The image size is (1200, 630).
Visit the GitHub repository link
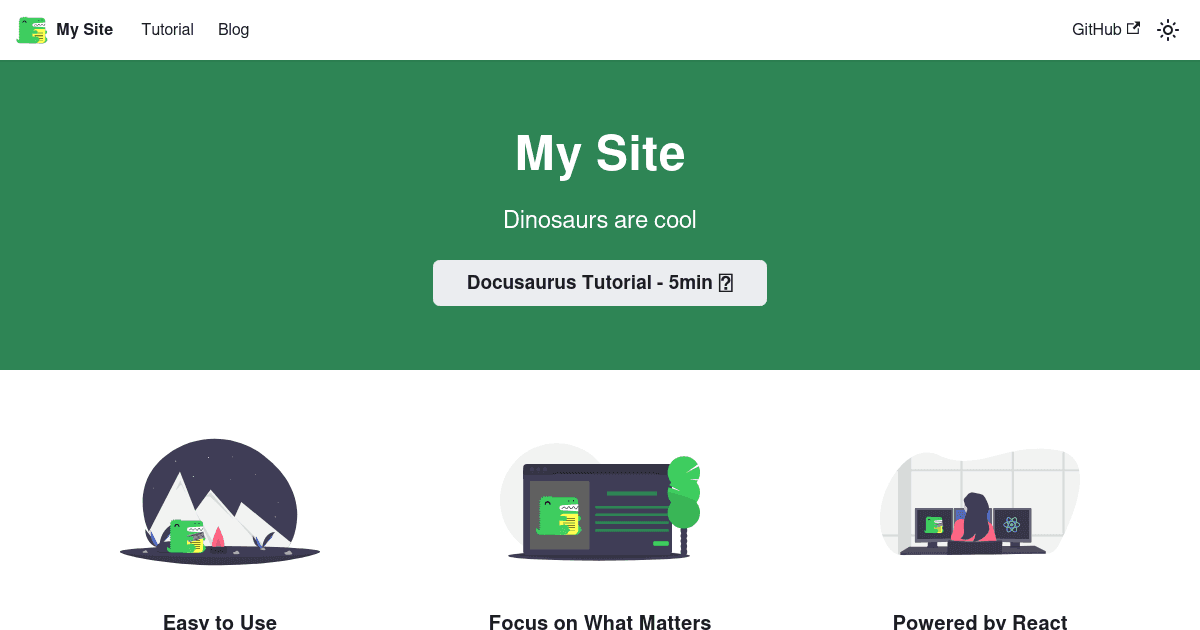click(x=1096, y=29)
